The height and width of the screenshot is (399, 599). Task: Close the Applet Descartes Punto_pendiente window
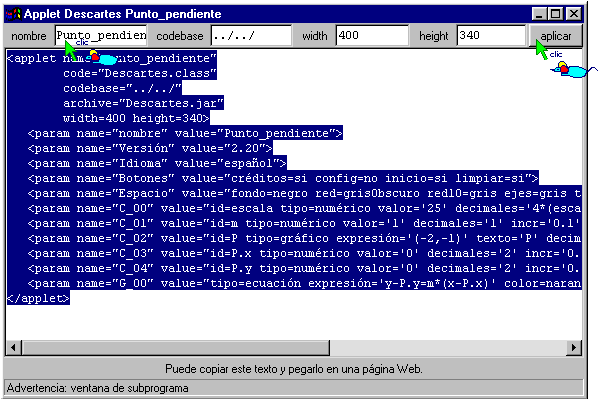(x=573, y=14)
